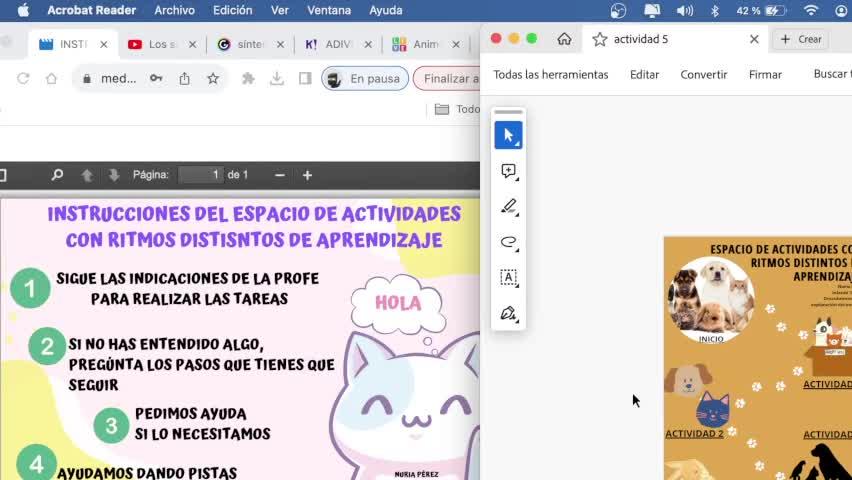Select the freehand lasso drawing tool
852x480 pixels.
(x=508, y=242)
